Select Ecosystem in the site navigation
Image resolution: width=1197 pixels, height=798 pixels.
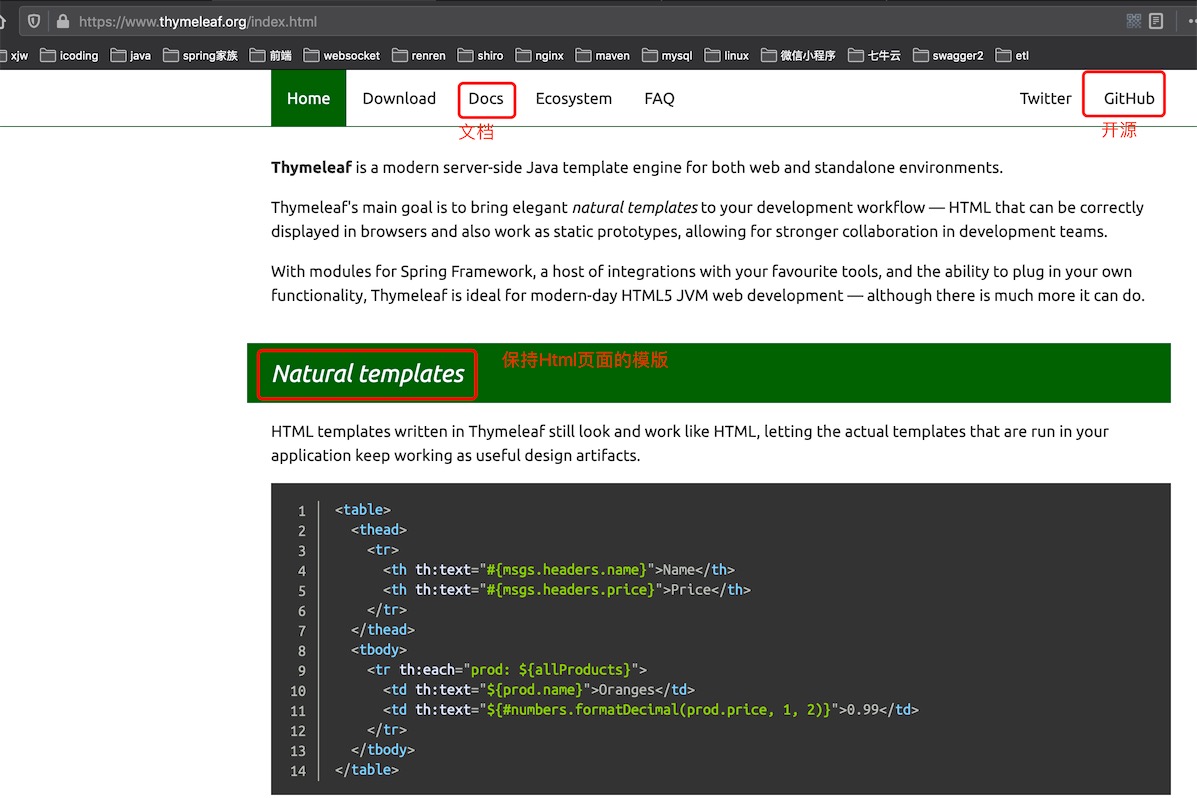pyautogui.click(x=574, y=99)
